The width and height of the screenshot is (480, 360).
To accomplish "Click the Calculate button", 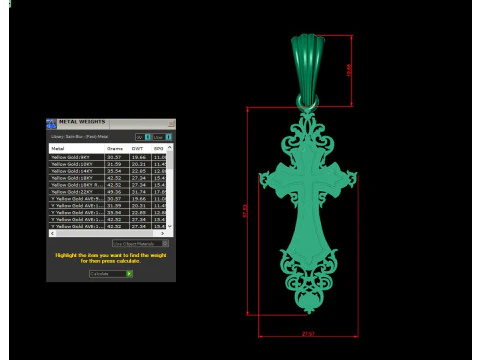I will [111, 274].
